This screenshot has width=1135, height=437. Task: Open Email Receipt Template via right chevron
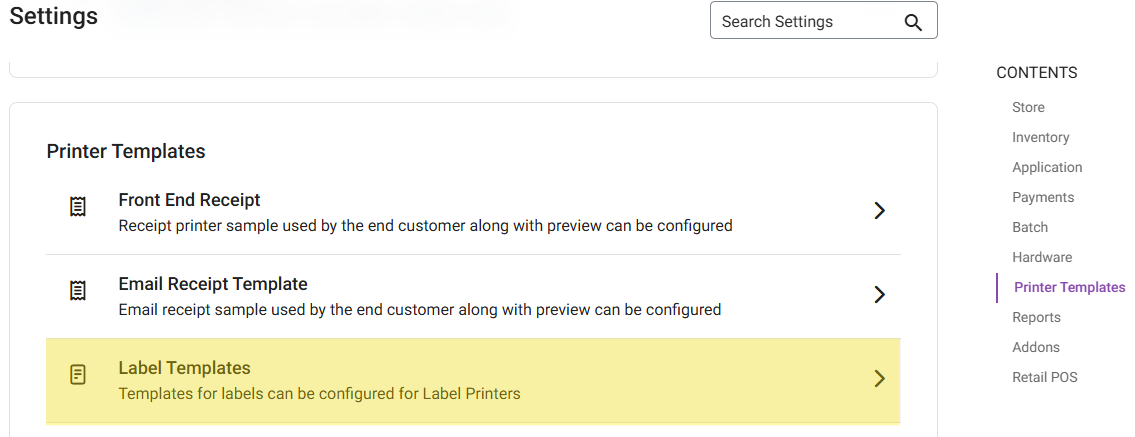[879, 294]
